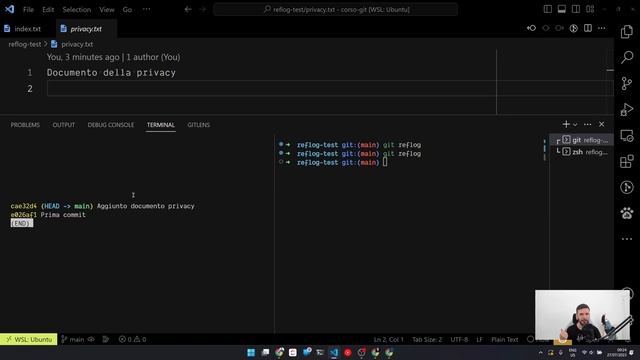The width and height of the screenshot is (640, 360).
Task: Toggle the secondary side bar layout icon
Action: 576,9
